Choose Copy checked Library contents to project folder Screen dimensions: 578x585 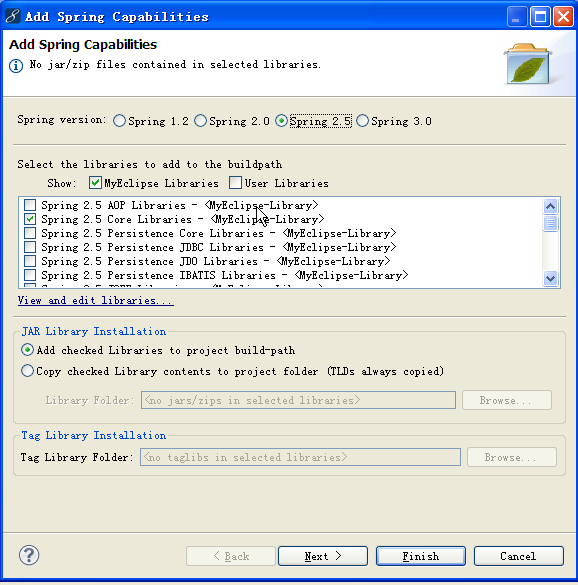[27, 371]
